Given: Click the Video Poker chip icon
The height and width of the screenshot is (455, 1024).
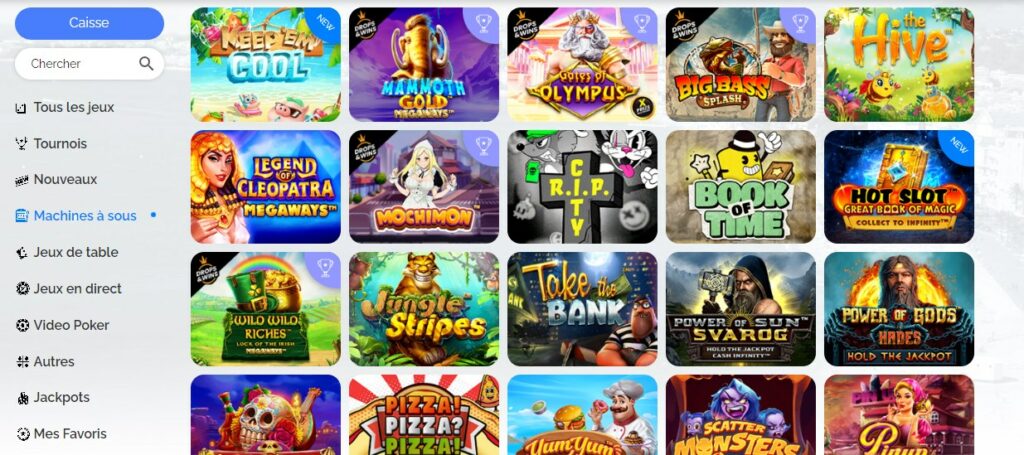Looking at the screenshot, I should pos(22,325).
